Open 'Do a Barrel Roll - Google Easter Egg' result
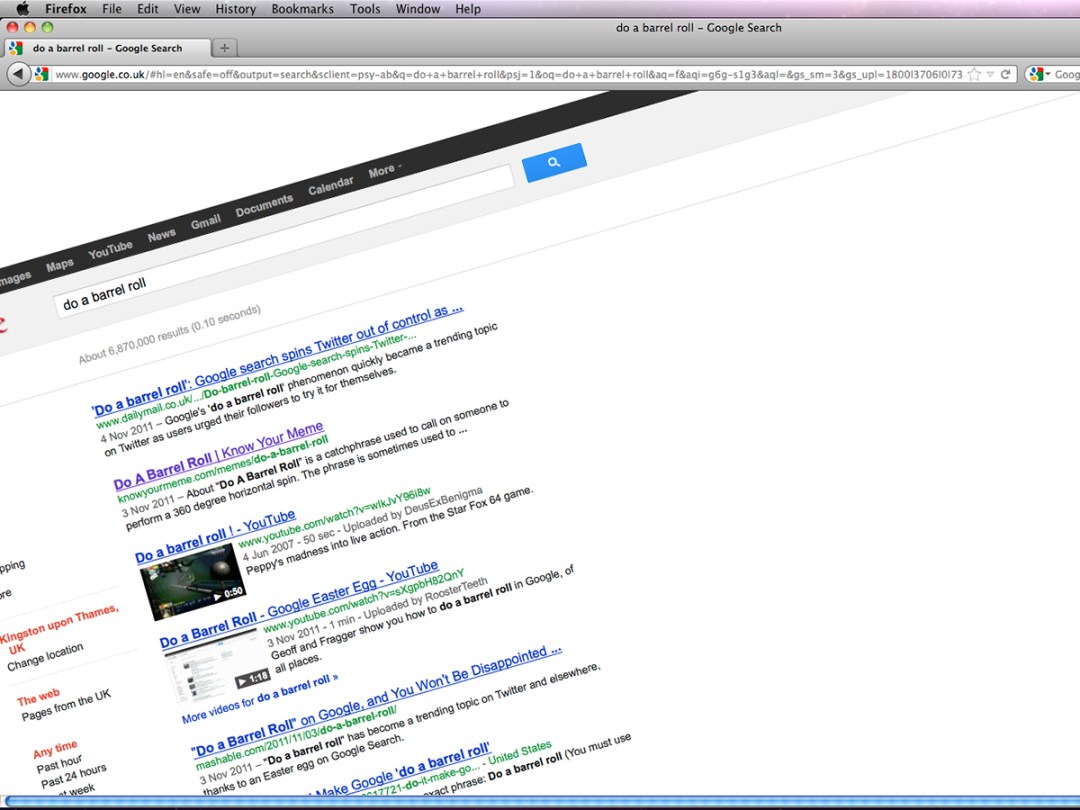1080x810 pixels. point(299,605)
